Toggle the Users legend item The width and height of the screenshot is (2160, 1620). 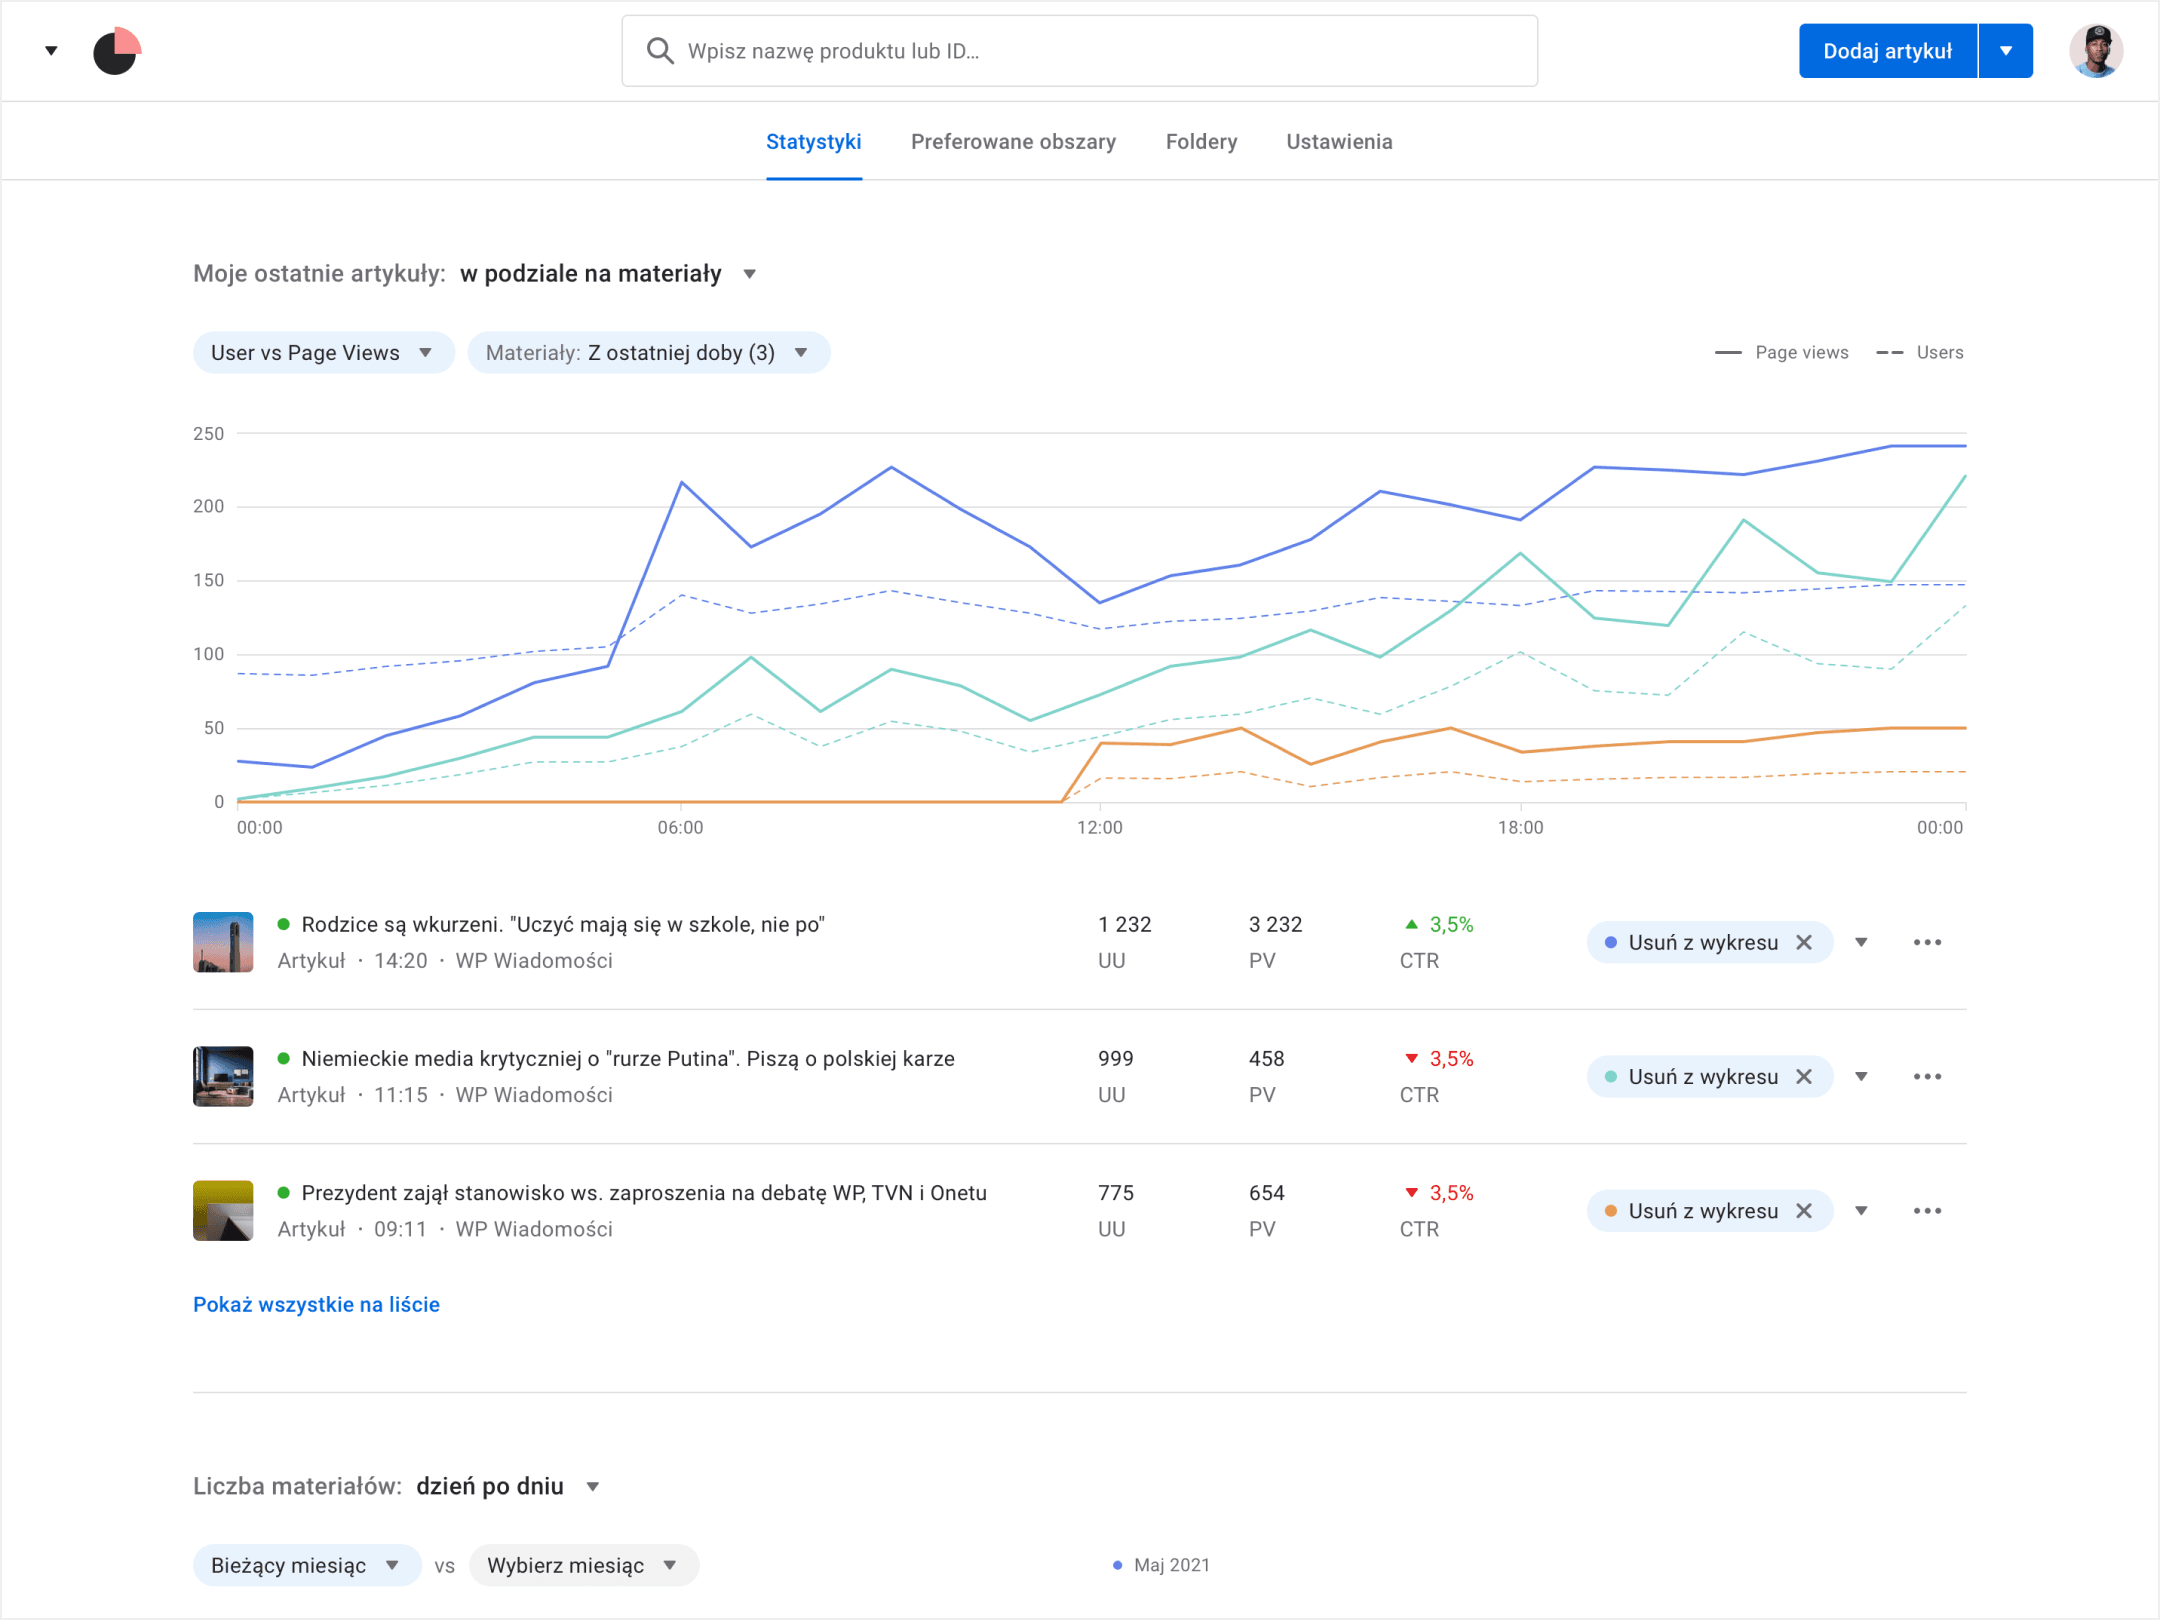[1920, 353]
